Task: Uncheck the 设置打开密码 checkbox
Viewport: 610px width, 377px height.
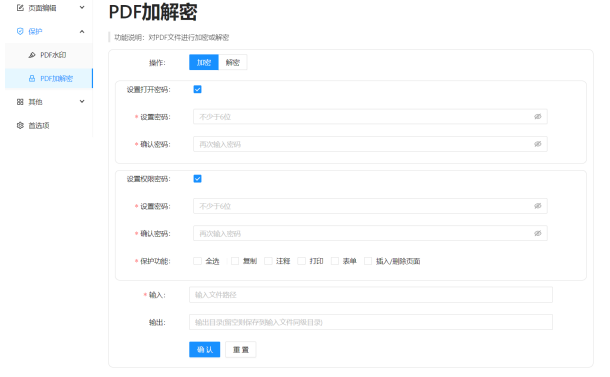Action: (x=198, y=89)
